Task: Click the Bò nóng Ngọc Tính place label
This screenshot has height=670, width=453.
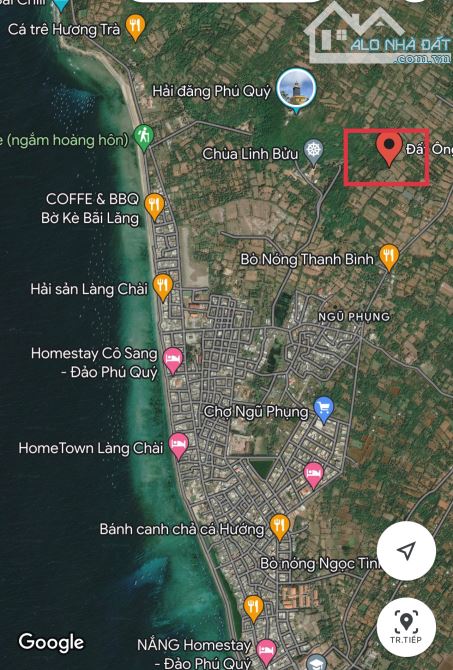Action: [x=320, y=564]
